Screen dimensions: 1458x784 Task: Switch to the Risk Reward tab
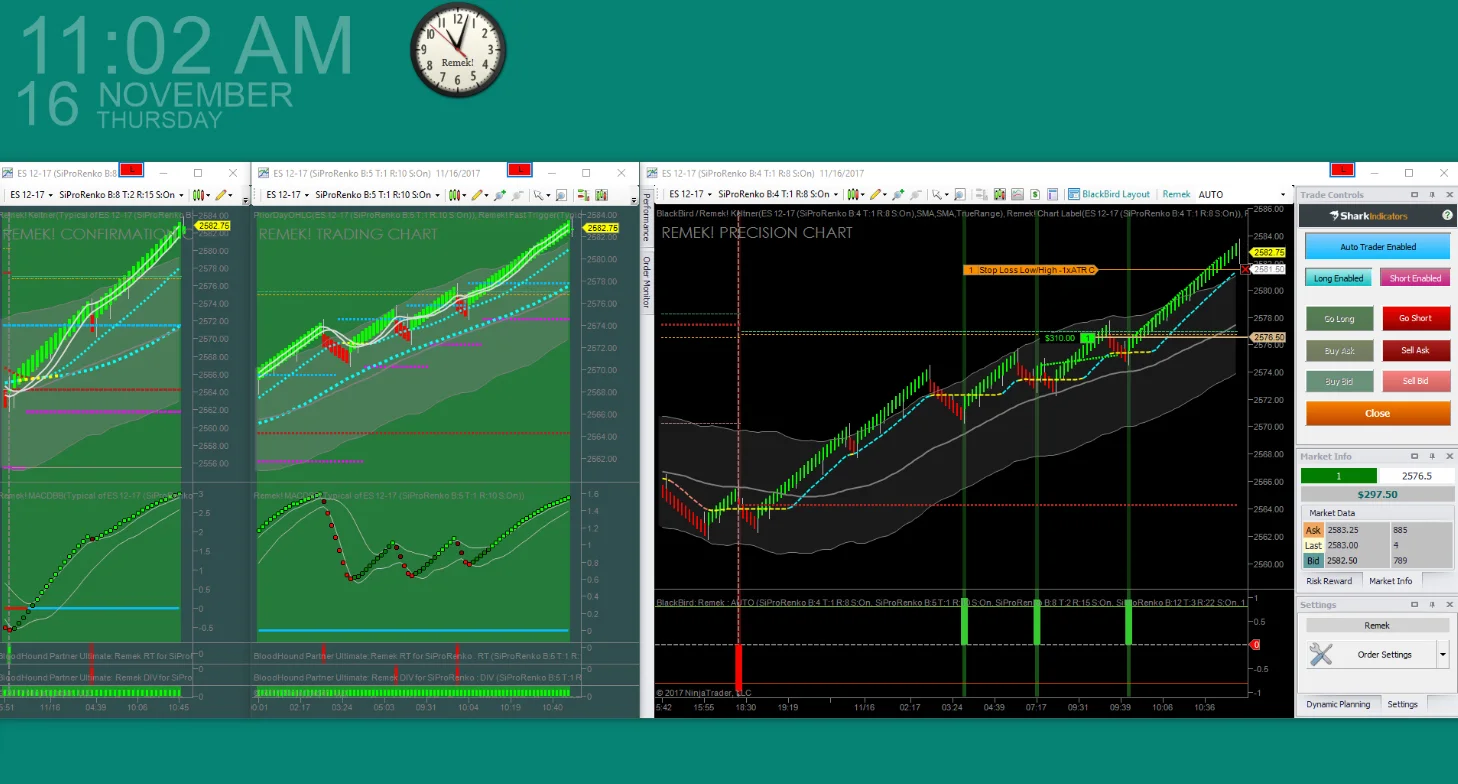pyautogui.click(x=1330, y=581)
